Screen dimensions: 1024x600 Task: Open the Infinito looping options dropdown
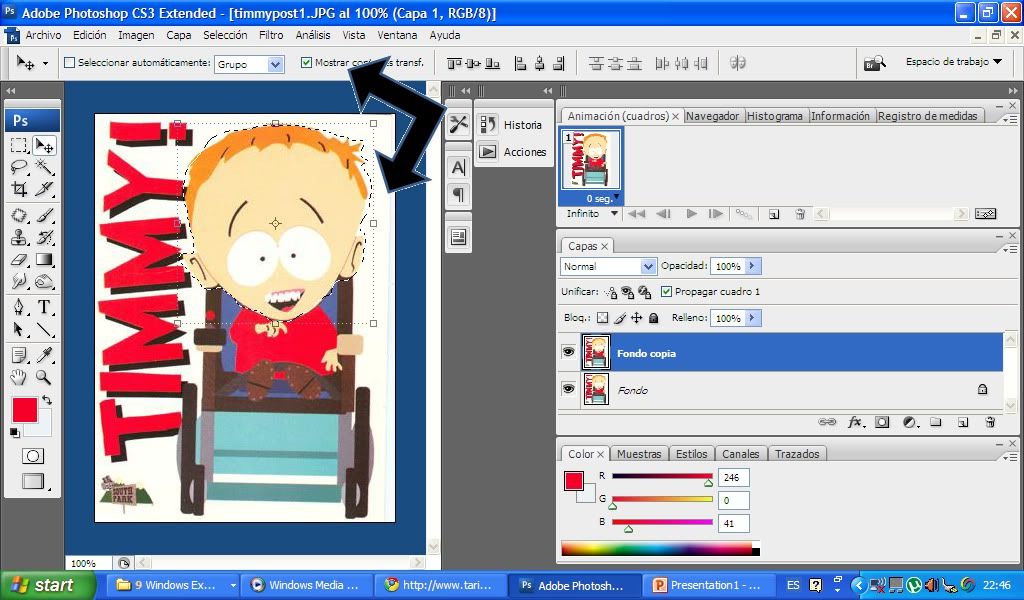593,213
